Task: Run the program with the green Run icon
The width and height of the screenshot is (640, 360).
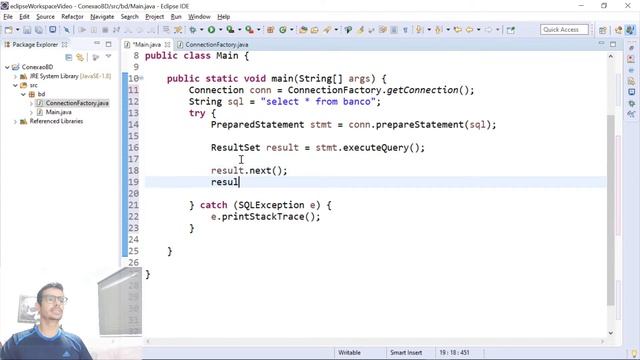Action: (211, 30)
